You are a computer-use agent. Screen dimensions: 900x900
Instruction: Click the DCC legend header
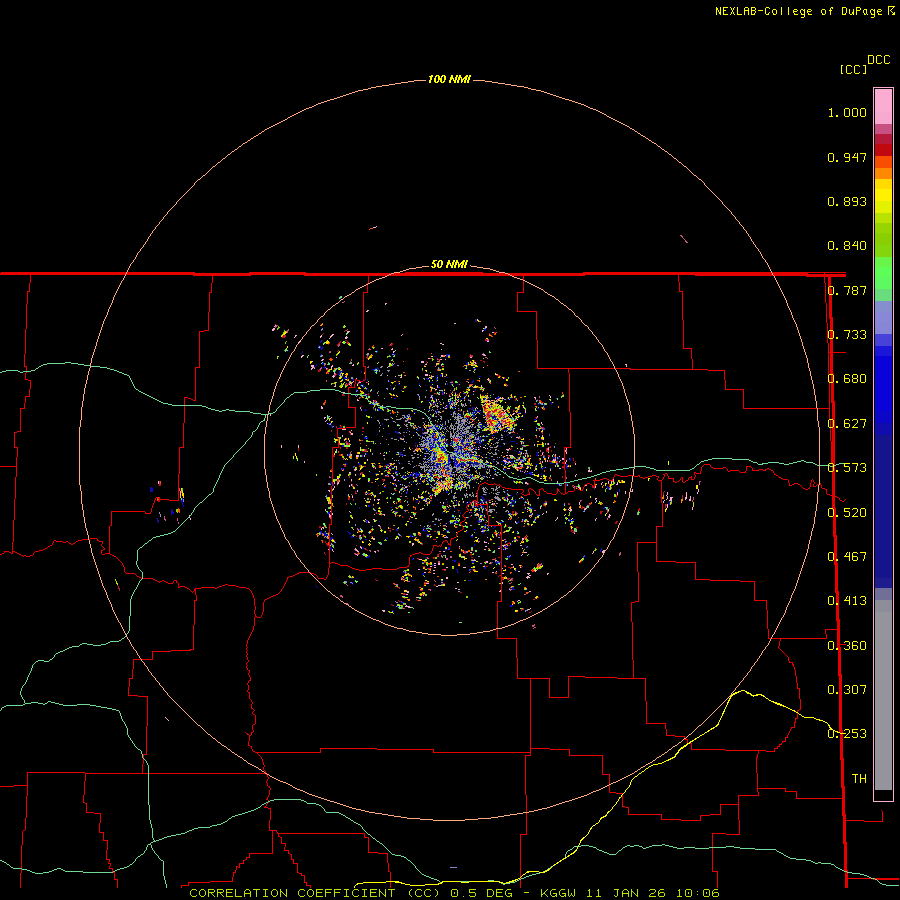tap(878, 60)
